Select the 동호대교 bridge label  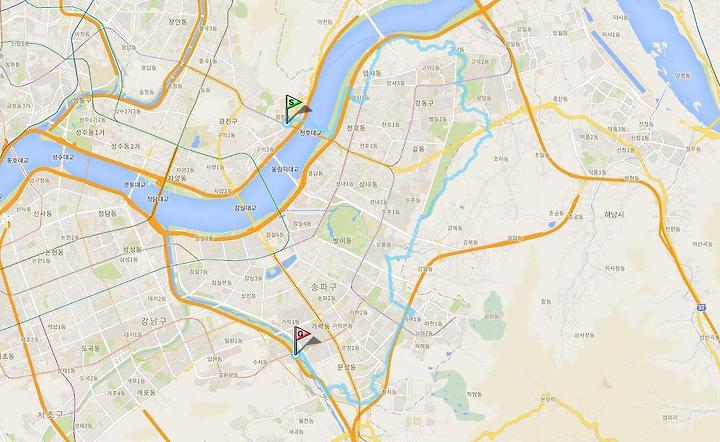[17, 161]
